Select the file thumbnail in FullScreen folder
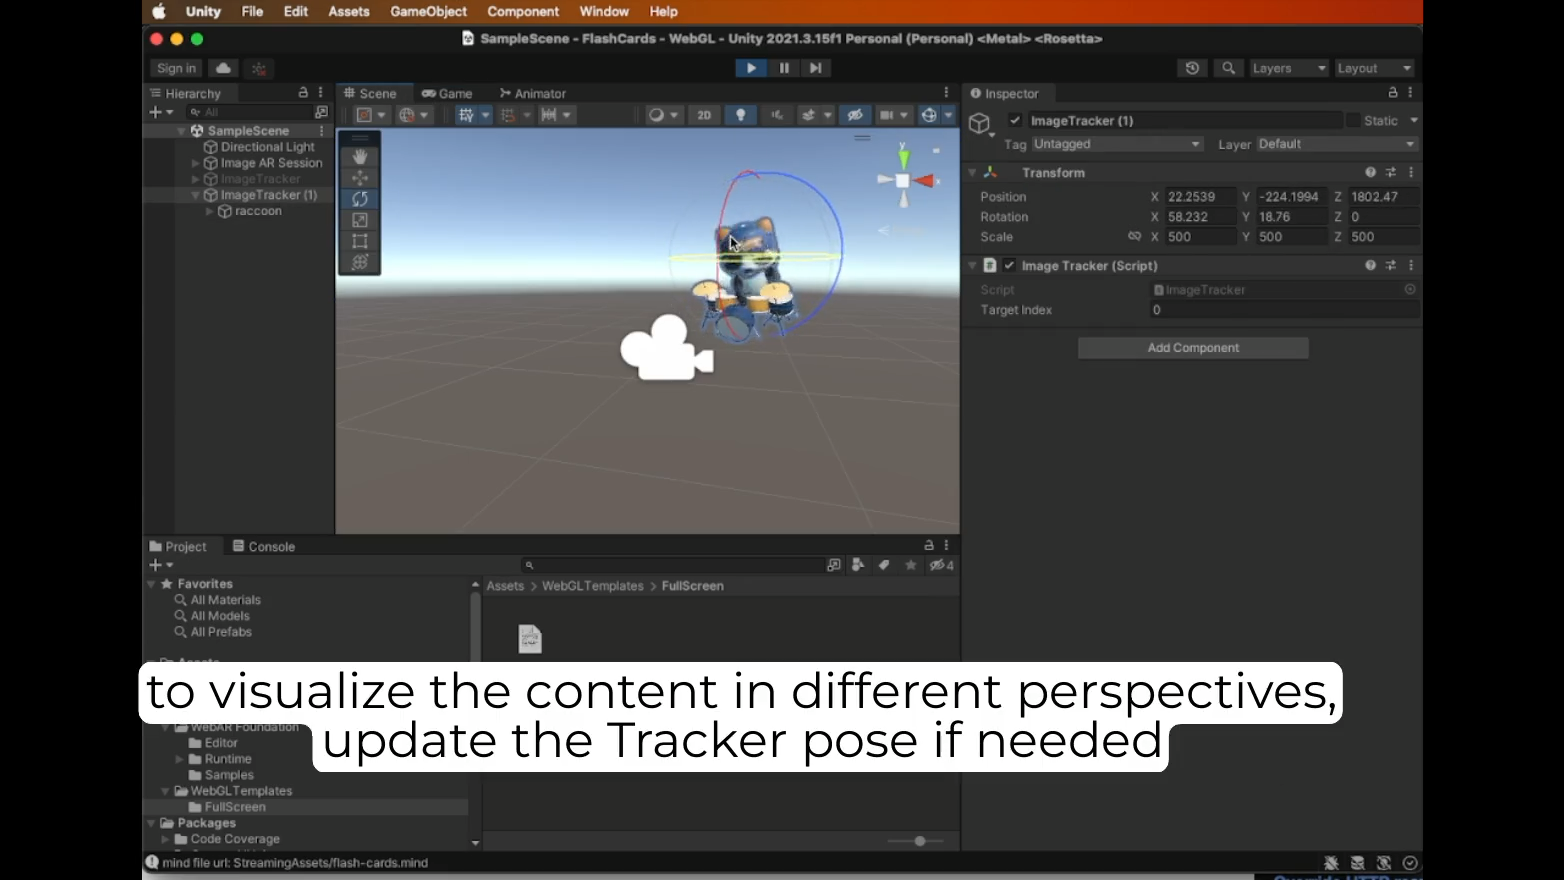Viewport: 1564px width, 880px height. coord(530,638)
